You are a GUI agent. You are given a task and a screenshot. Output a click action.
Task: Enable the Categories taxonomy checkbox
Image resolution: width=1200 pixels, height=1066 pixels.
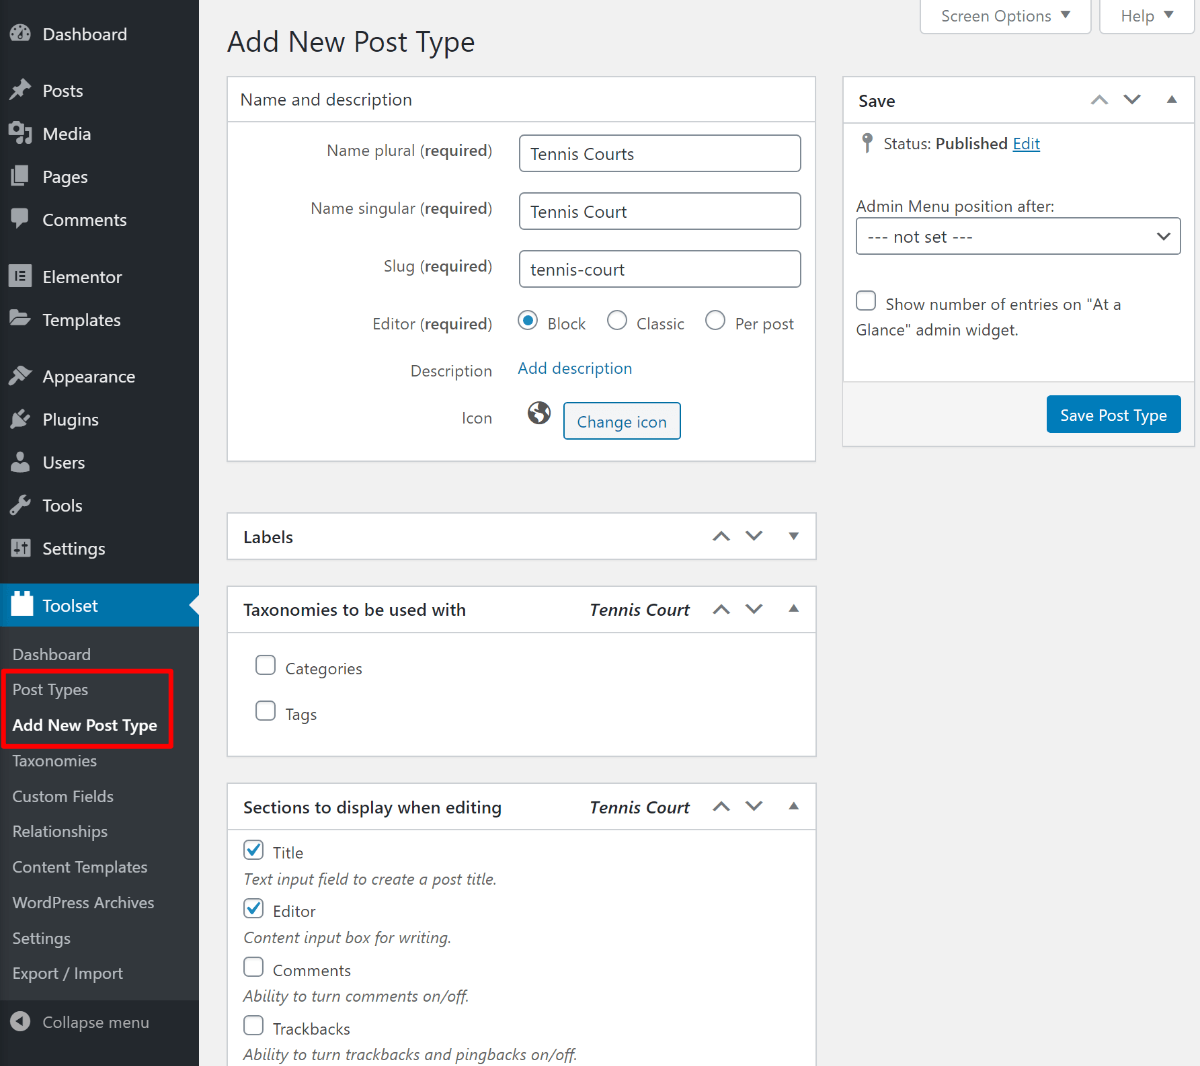coord(266,666)
